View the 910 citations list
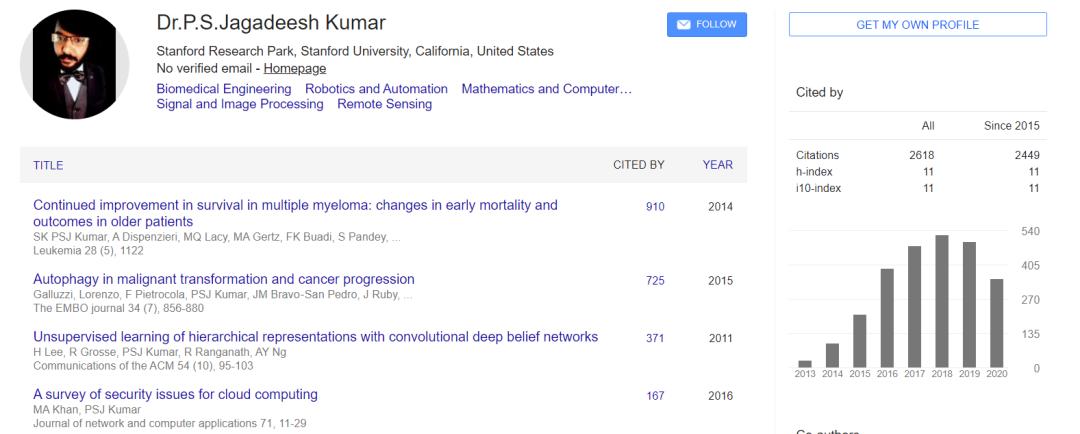 [655, 207]
